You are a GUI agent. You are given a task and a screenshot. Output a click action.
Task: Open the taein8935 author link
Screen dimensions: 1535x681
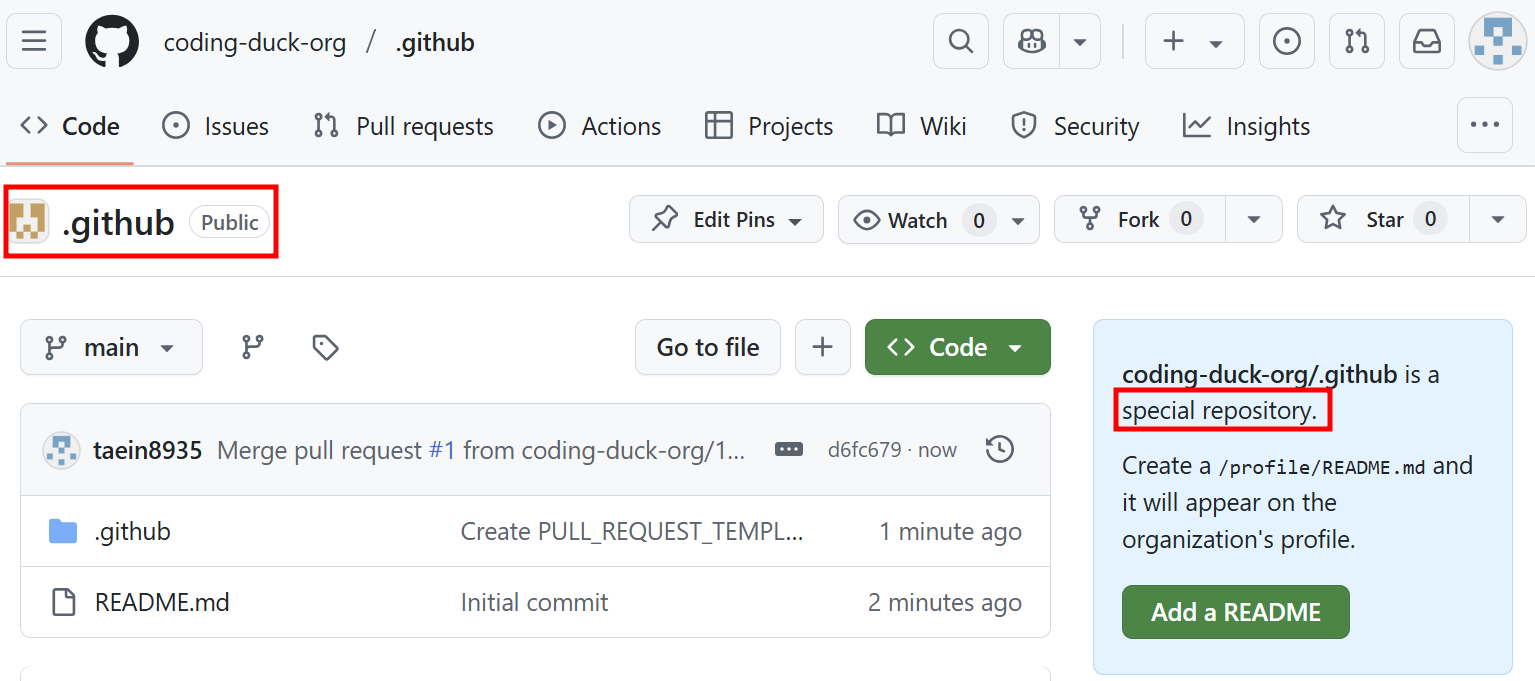click(x=148, y=450)
